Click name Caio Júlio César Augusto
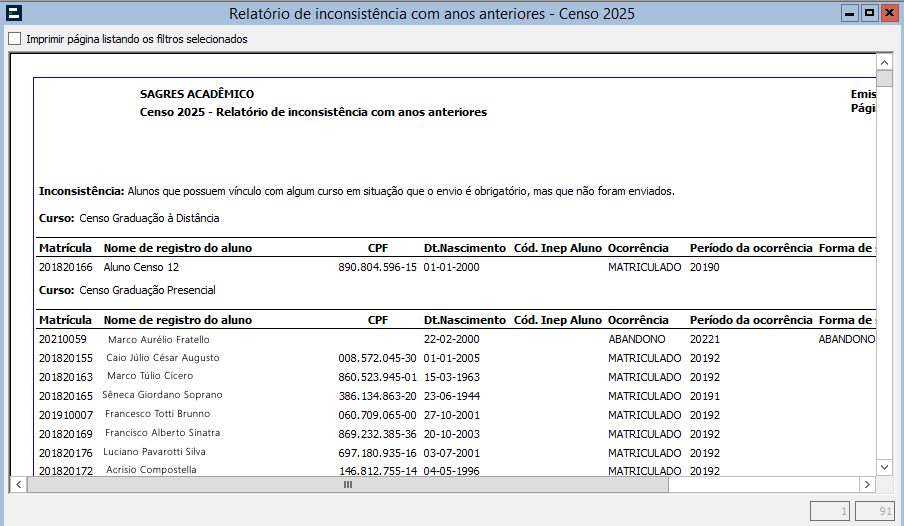 [163, 358]
